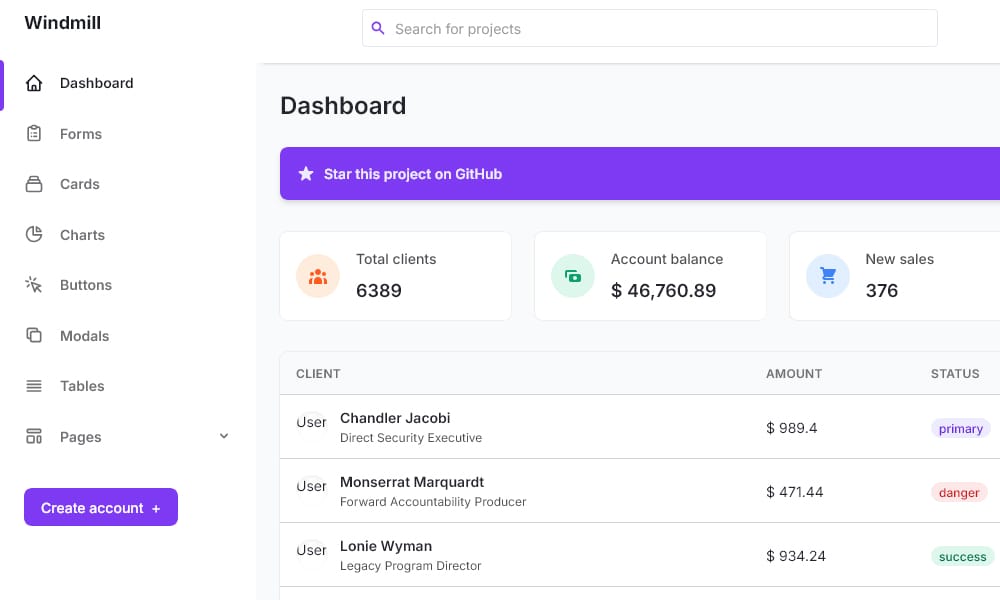Viewport: 1000px width, 600px height.
Task: Click the Legacy Program Director title
Action: click(x=411, y=566)
